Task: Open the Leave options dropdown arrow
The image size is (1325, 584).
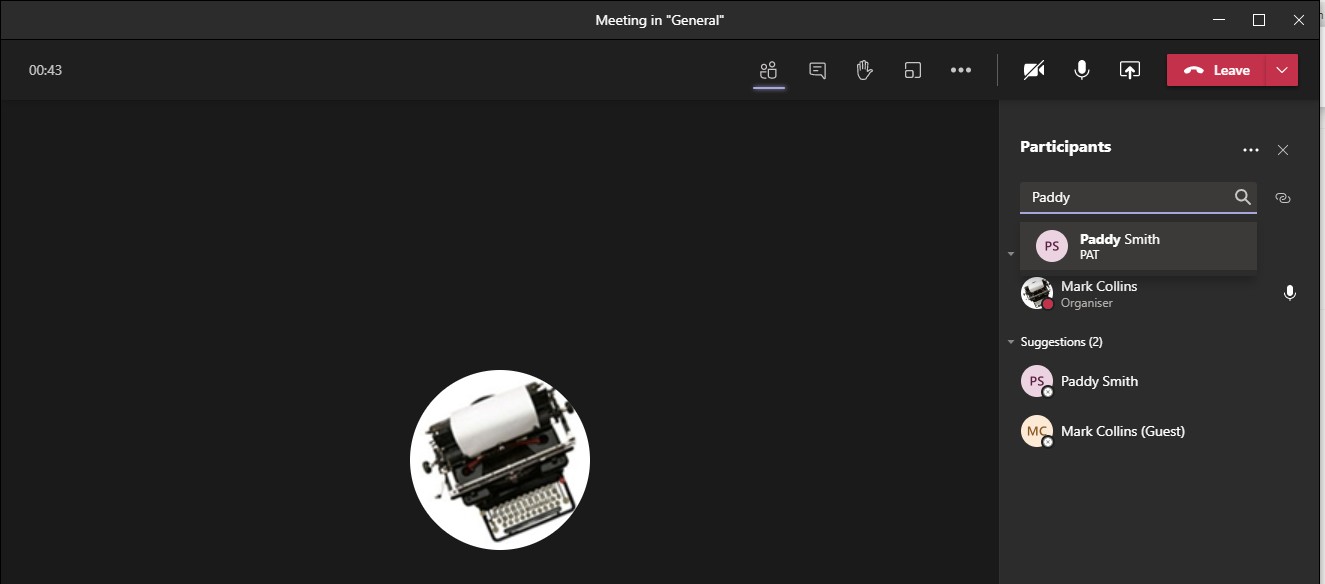Action: (x=1283, y=70)
